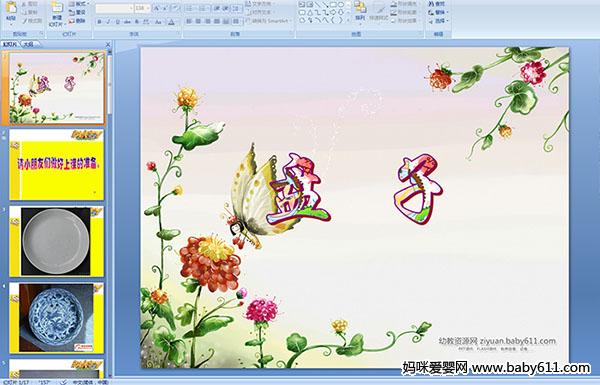Click the font color icon
The image size is (600, 385).
click(171, 22)
